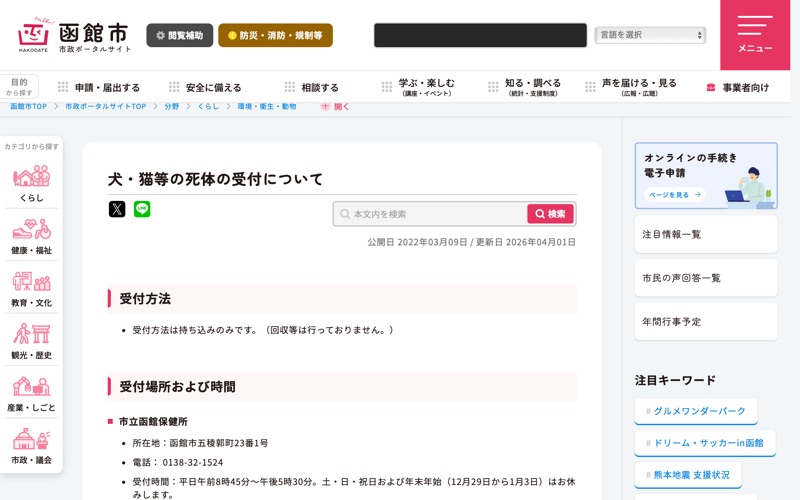Open the 注目情報一覧 link
Viewport: 800px width, 500px height.
(x=706, y=234)
